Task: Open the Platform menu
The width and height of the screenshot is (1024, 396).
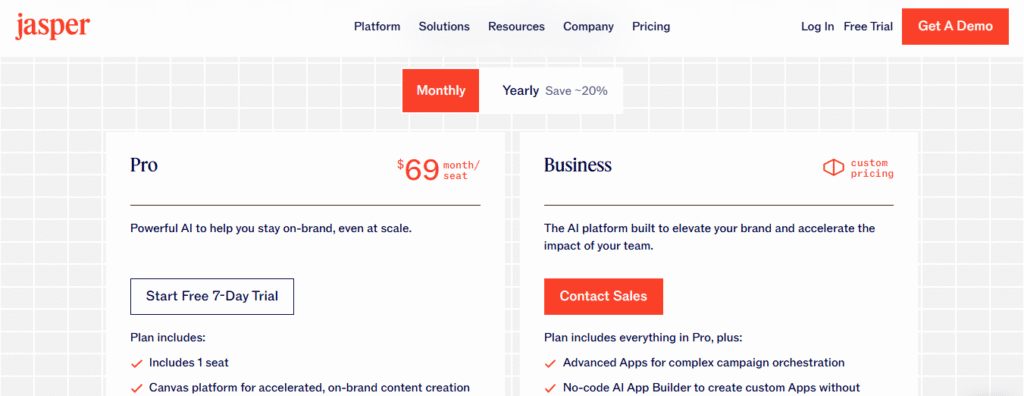Action: (377, 27)
